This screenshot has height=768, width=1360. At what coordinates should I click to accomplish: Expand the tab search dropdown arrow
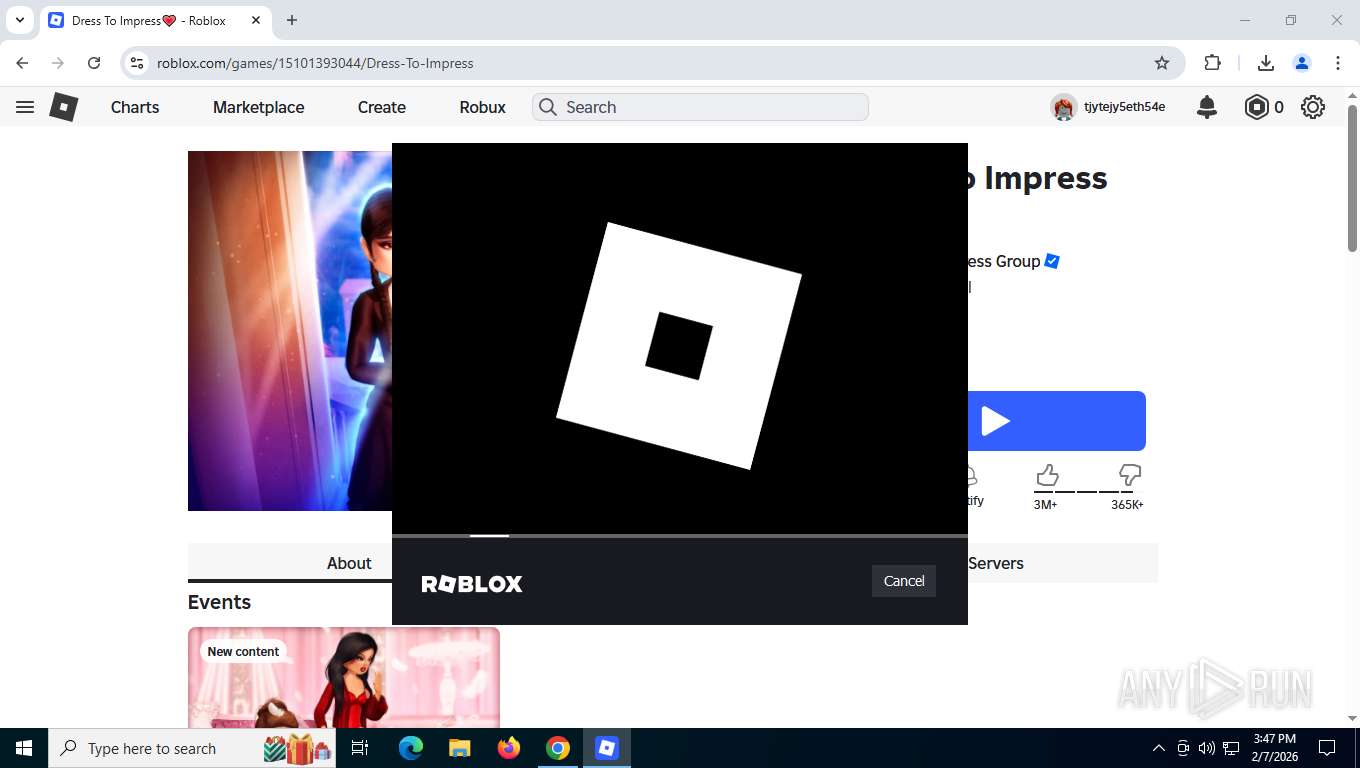(x=19, y=20)
